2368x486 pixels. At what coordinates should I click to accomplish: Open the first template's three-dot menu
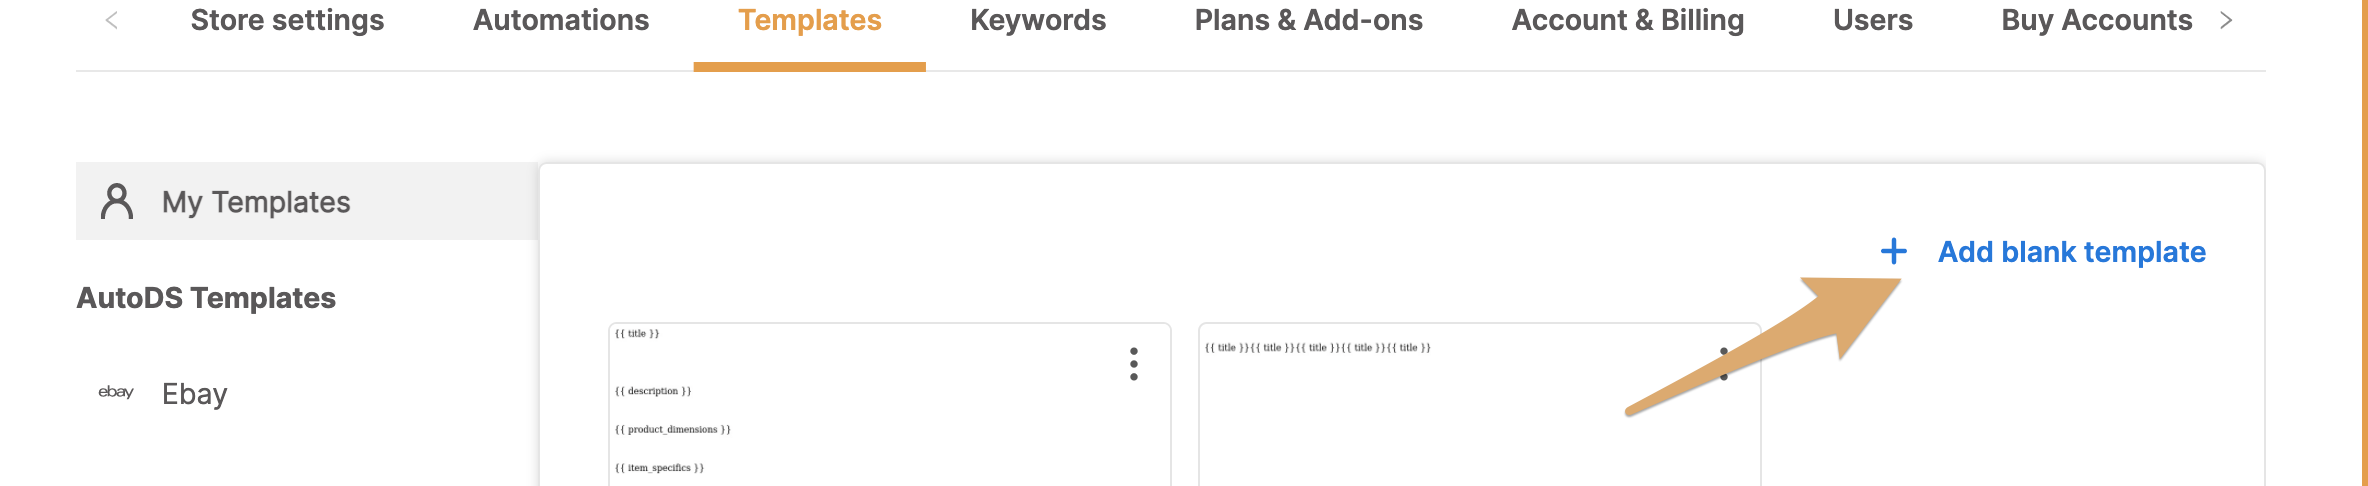[x=1133, y=364]
